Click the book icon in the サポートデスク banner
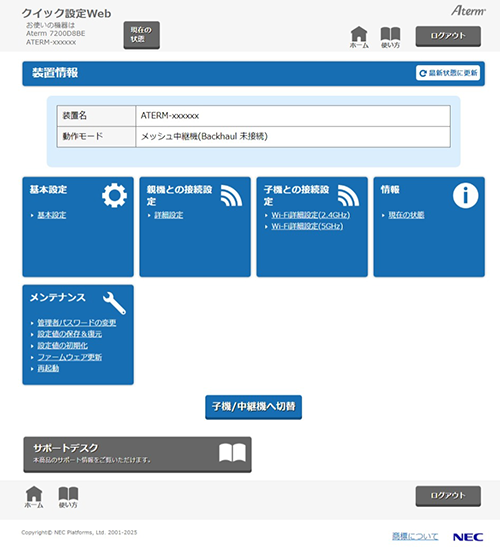This screenshot has width=500, height=549. (x=232, y=453)
